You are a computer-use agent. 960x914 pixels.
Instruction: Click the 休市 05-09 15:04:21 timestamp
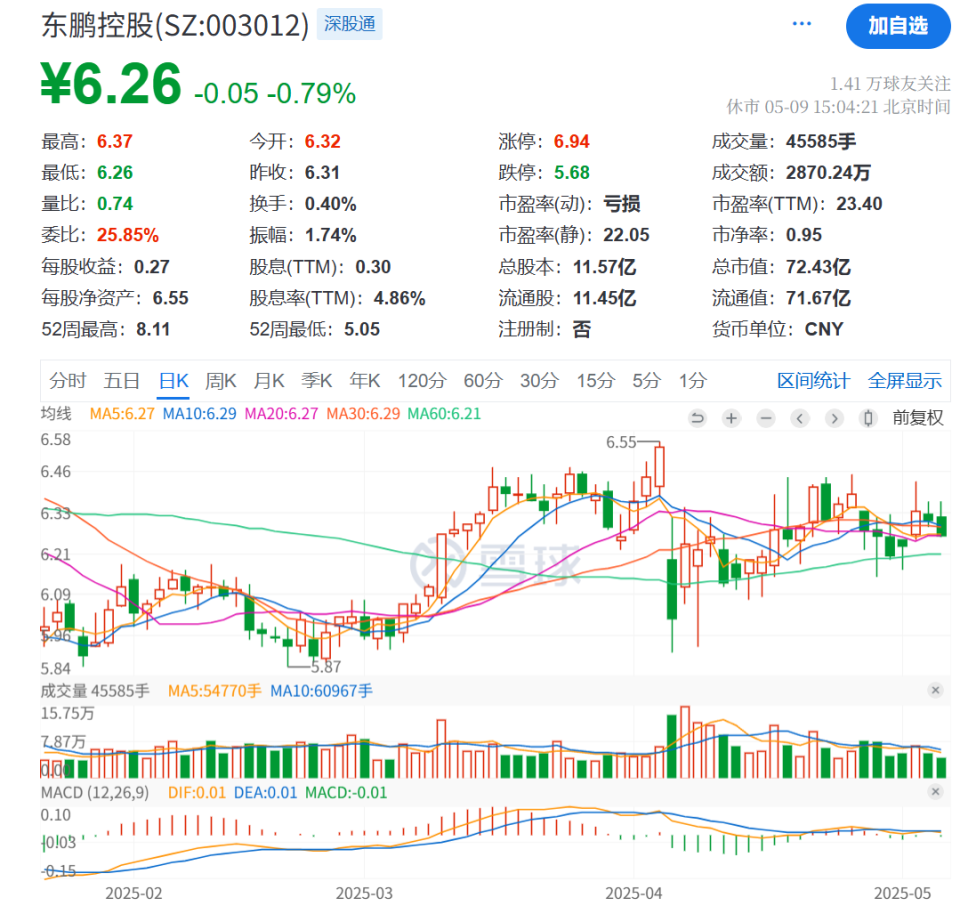pyautogui.click(x=838, y=107)
